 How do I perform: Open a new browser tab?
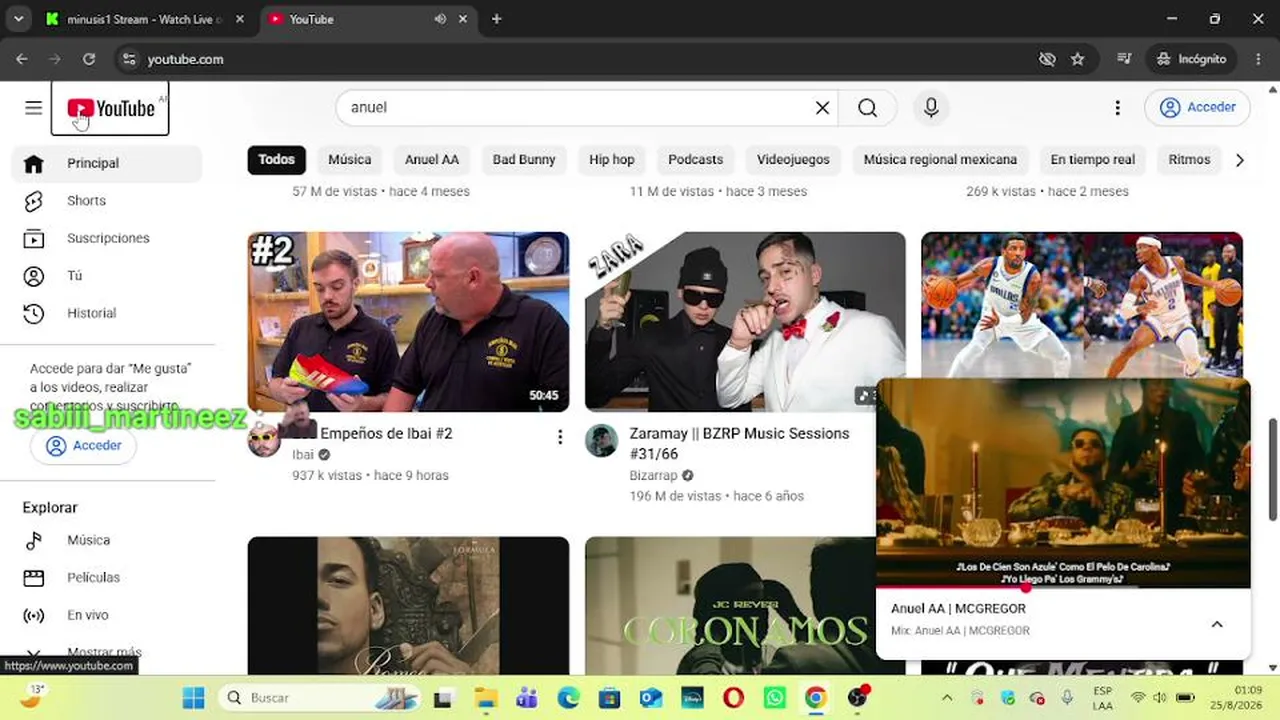(x=496, y=19)
